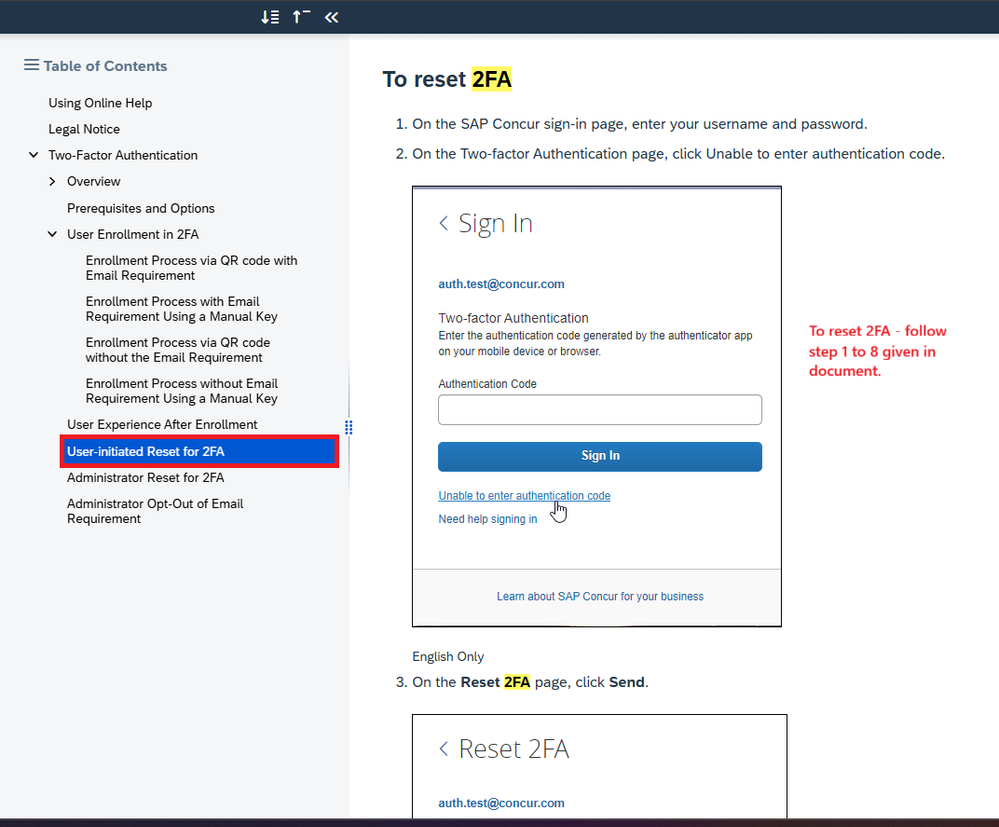
Task: Hide the table of contents panel
Action: (x=331, y=17)
